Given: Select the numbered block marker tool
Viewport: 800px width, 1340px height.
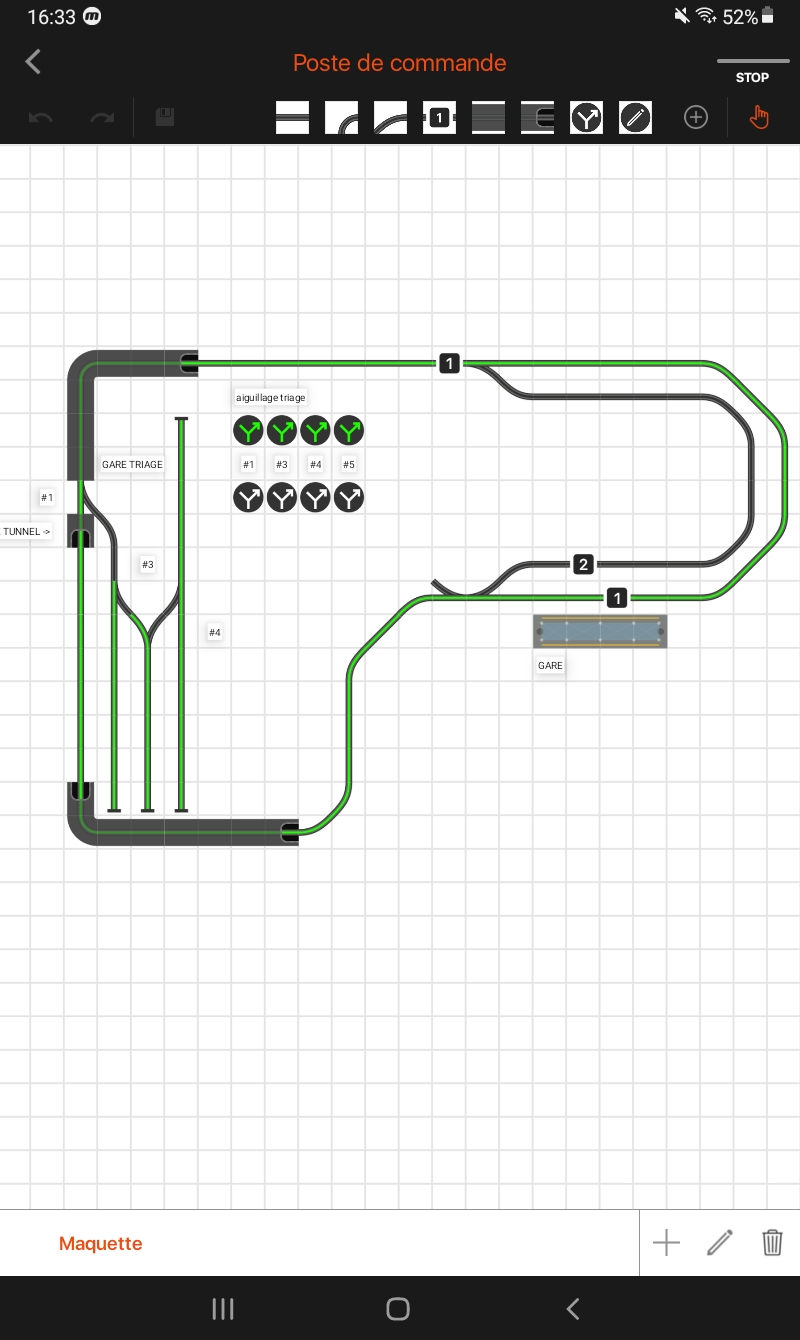Looking at the screenshot, I should click(x=439, y=118).
